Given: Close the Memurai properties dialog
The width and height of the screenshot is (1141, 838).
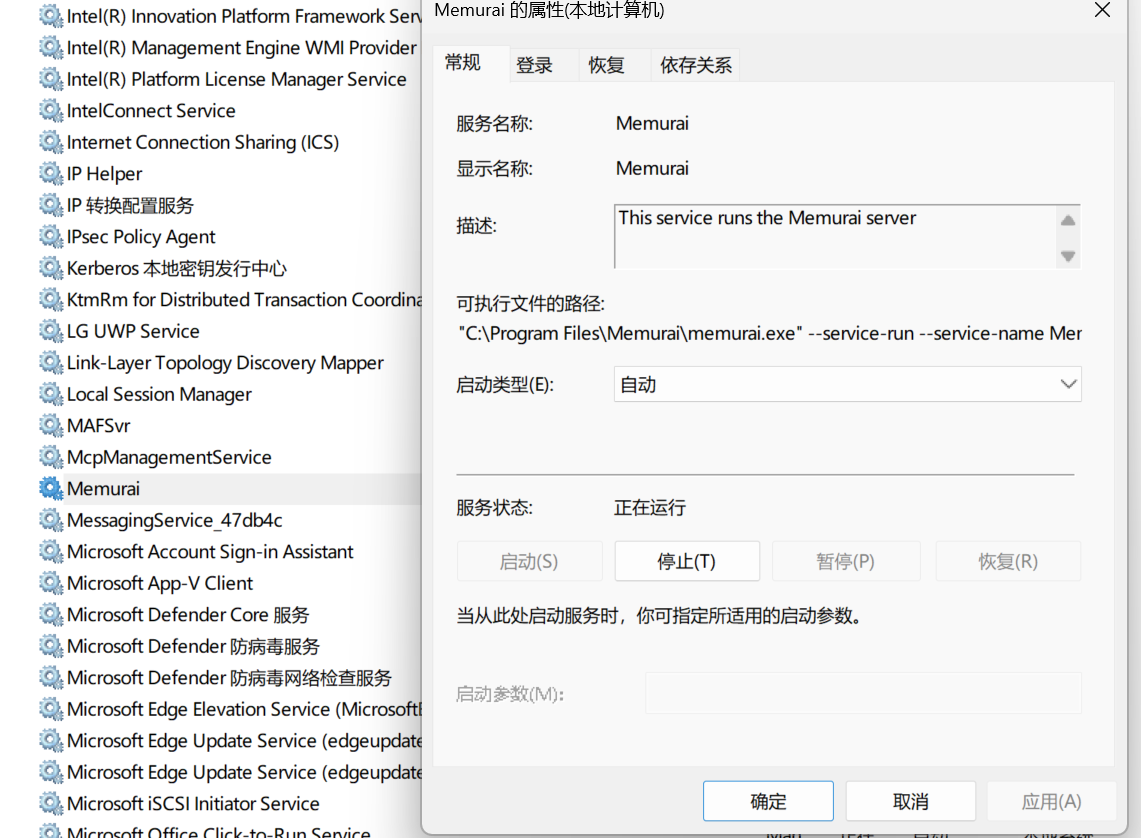Looking at the screenshot, I should coord(1102,10).
